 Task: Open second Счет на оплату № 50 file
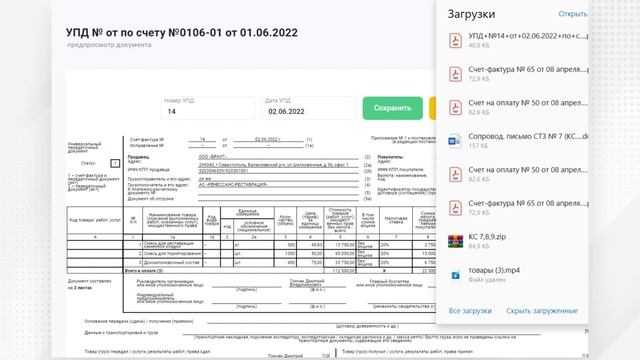point(528,170)
